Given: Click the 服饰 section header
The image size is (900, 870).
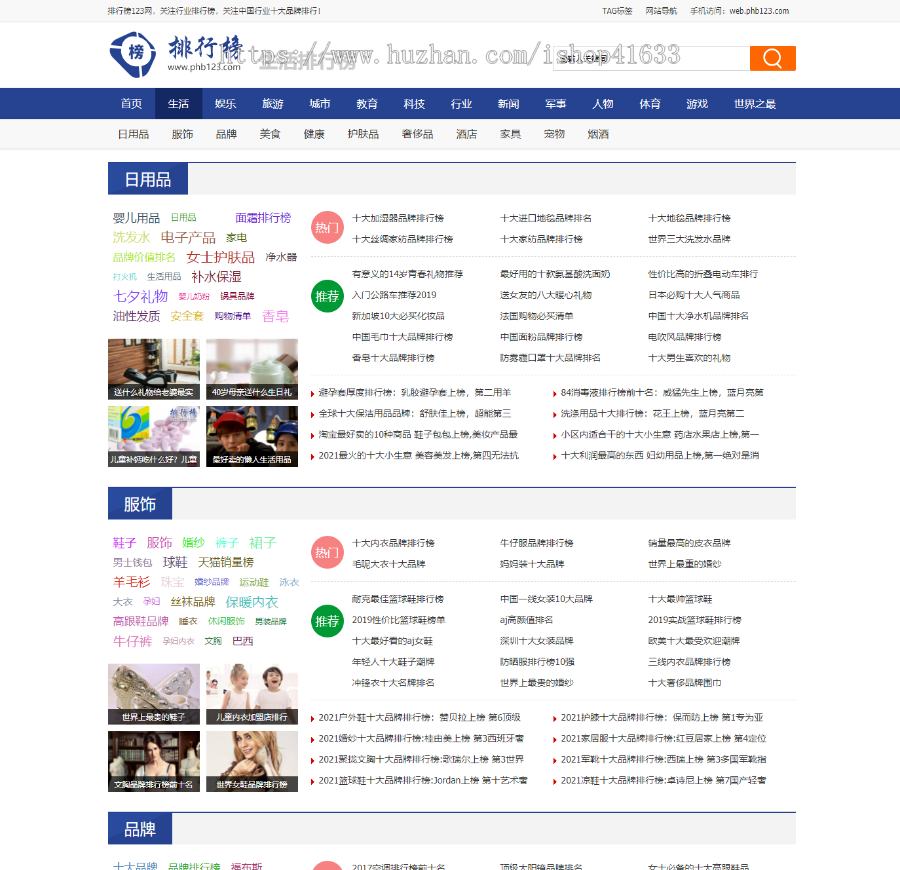Looking at the screenshot, I should point(140,504).
